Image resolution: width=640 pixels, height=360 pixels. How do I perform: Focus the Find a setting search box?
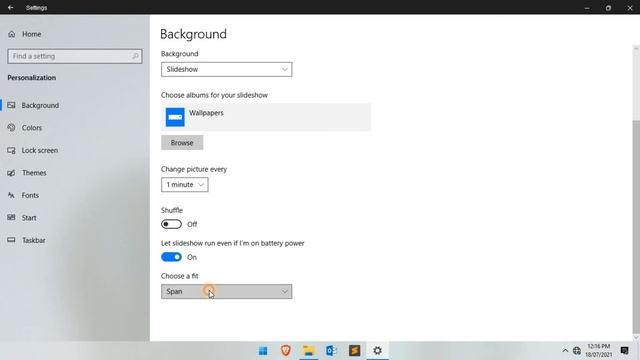[75, 56]
